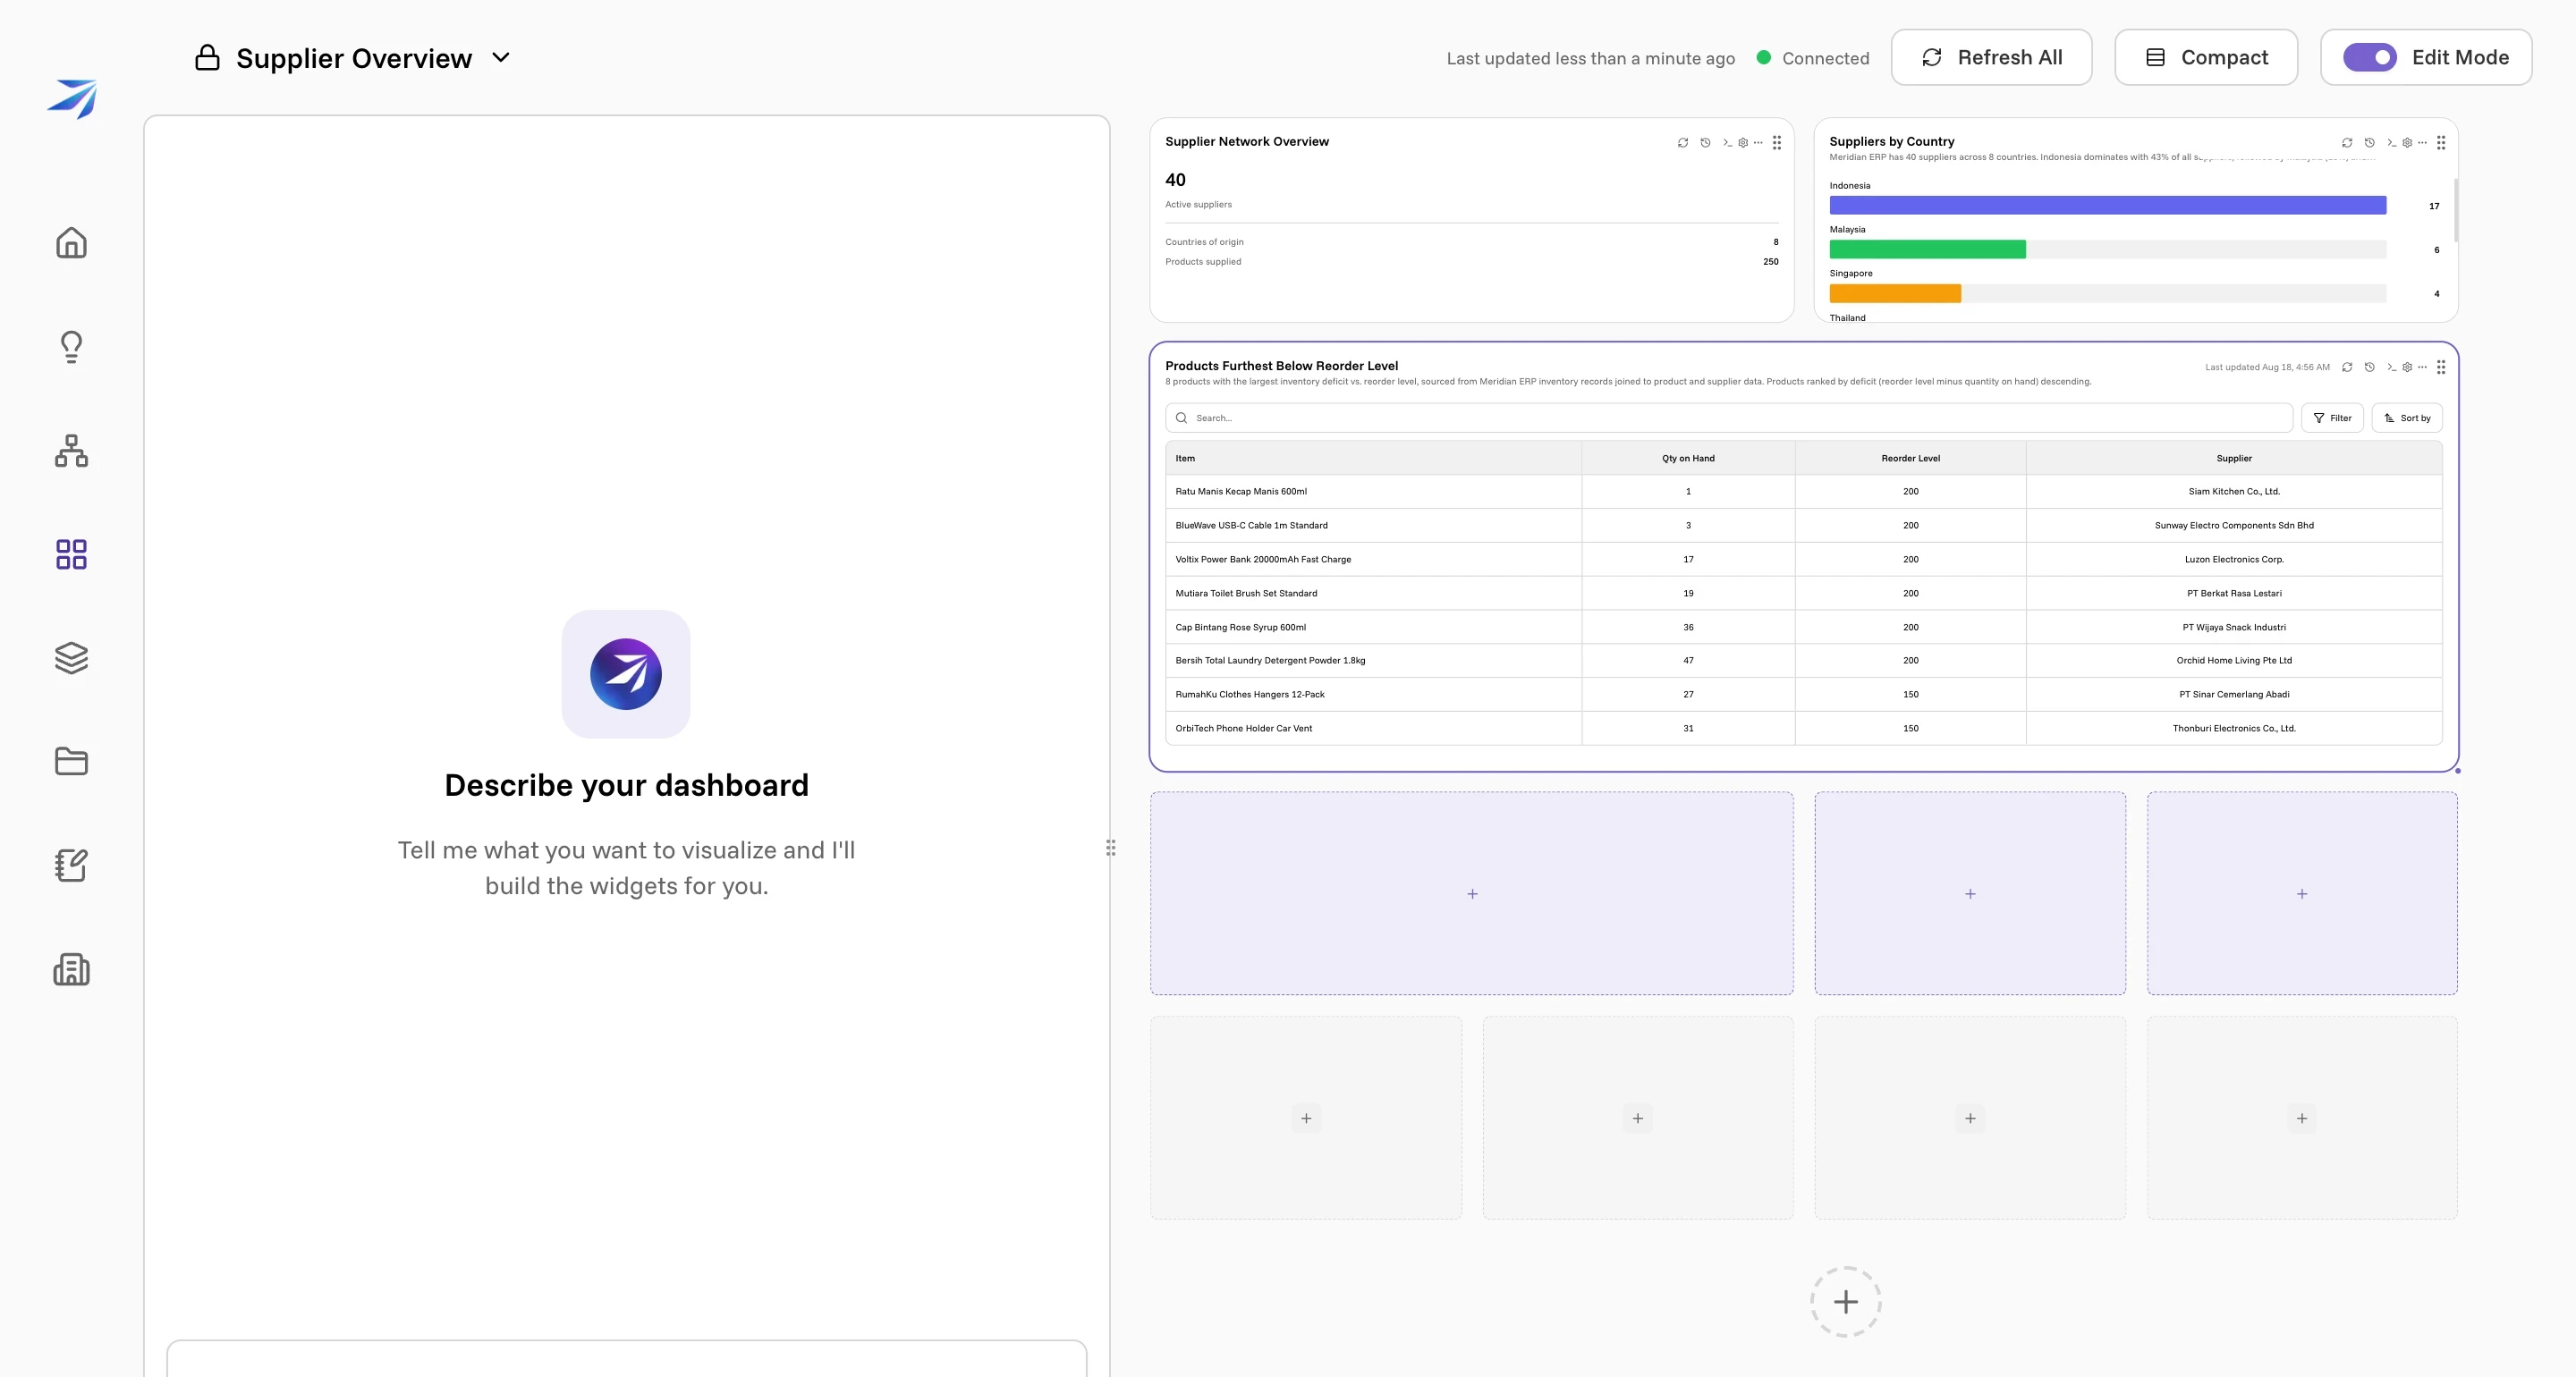Image resolution: width=2576 pixels, height=1377 pixels.
Task: Sort by the Reorder Level column header
Action: (1910, 458)
